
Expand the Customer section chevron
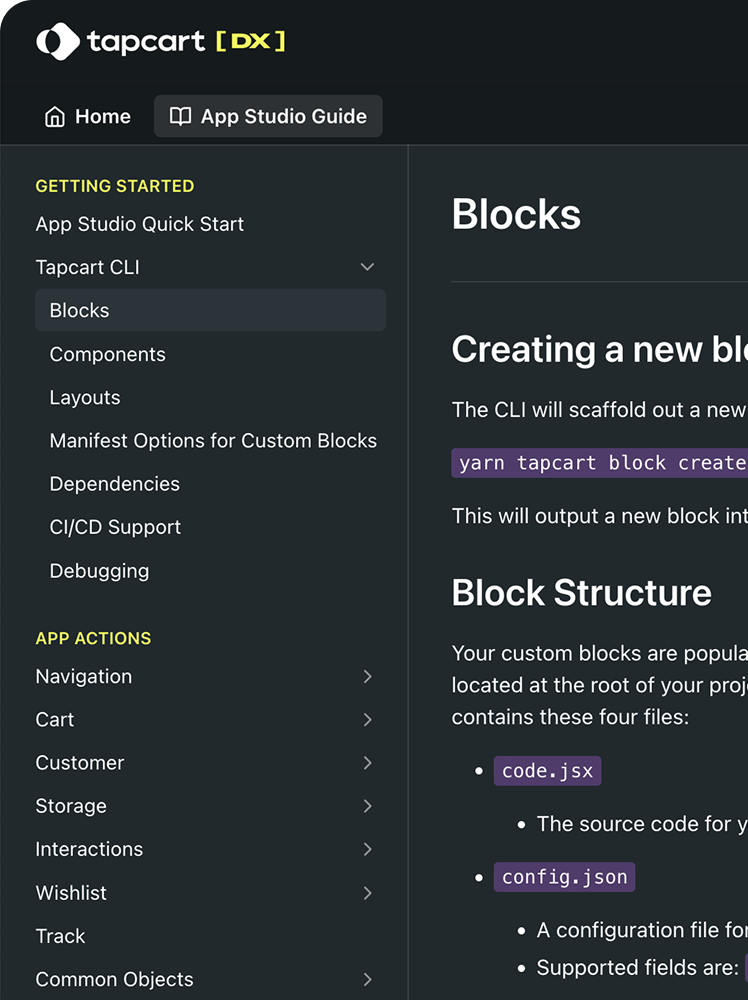point(367,763)
